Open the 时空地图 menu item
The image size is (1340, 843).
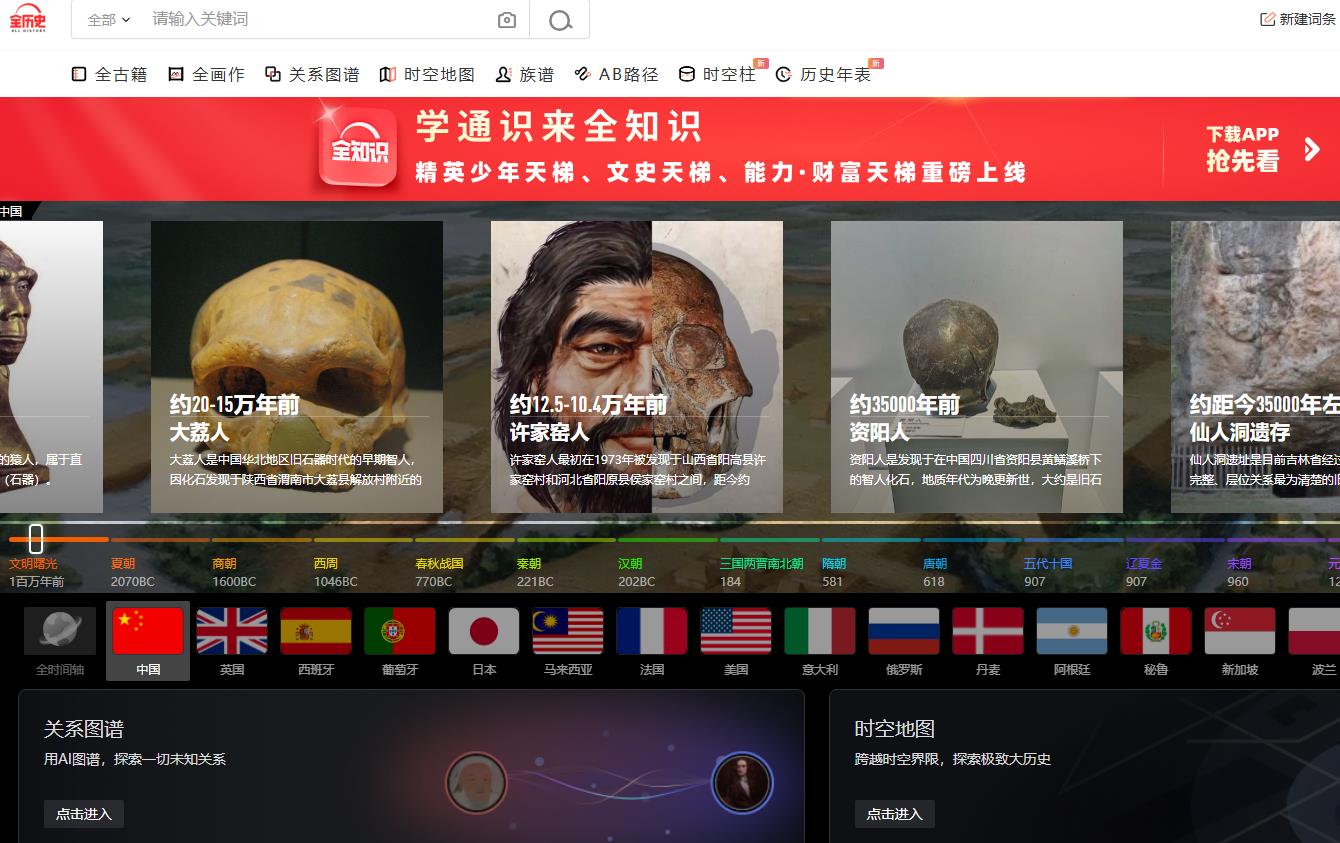pyautogui.click(x=427, y=74)
